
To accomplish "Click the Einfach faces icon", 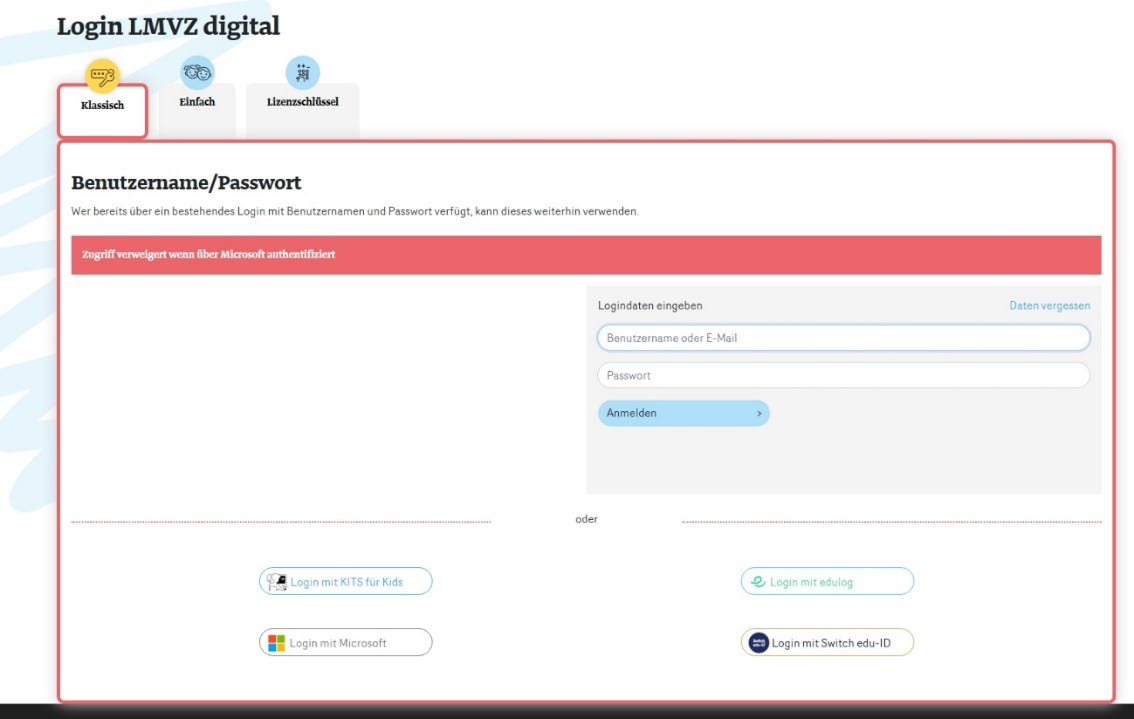I will pyautogui.click(x=197, y=72).
